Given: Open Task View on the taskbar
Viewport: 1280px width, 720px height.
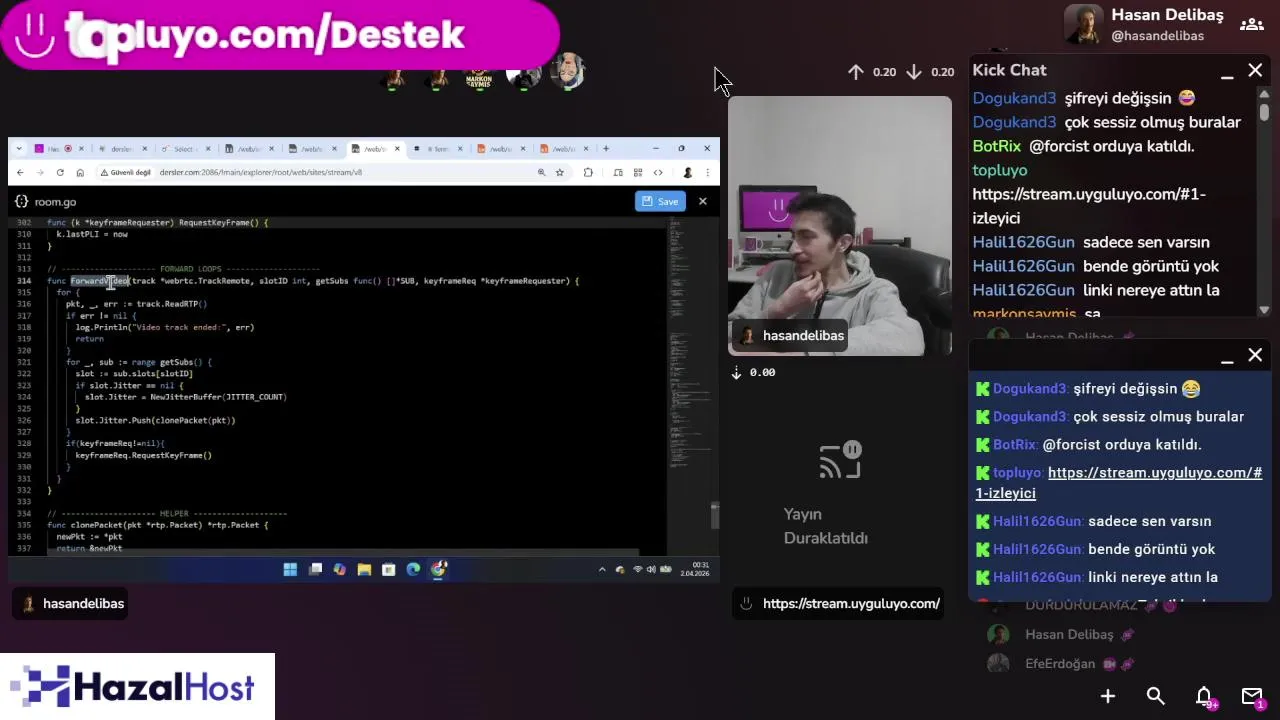Looking at the screenshot, I should click(315, 569).
